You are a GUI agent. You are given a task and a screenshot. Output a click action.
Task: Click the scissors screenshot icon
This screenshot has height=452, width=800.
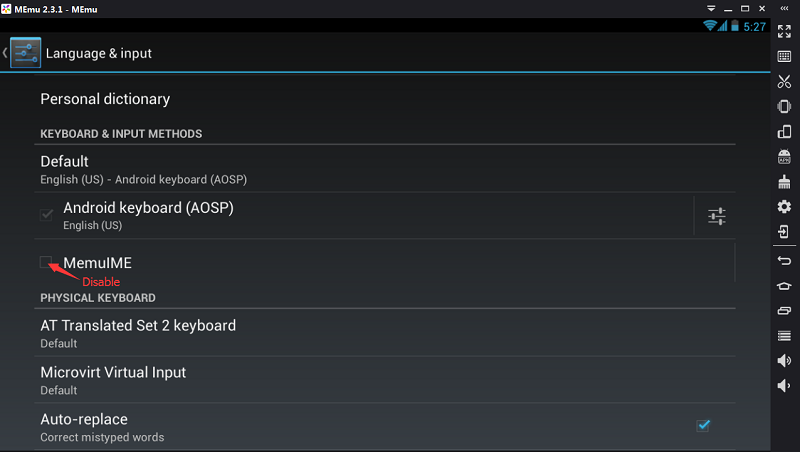point(784,82)
